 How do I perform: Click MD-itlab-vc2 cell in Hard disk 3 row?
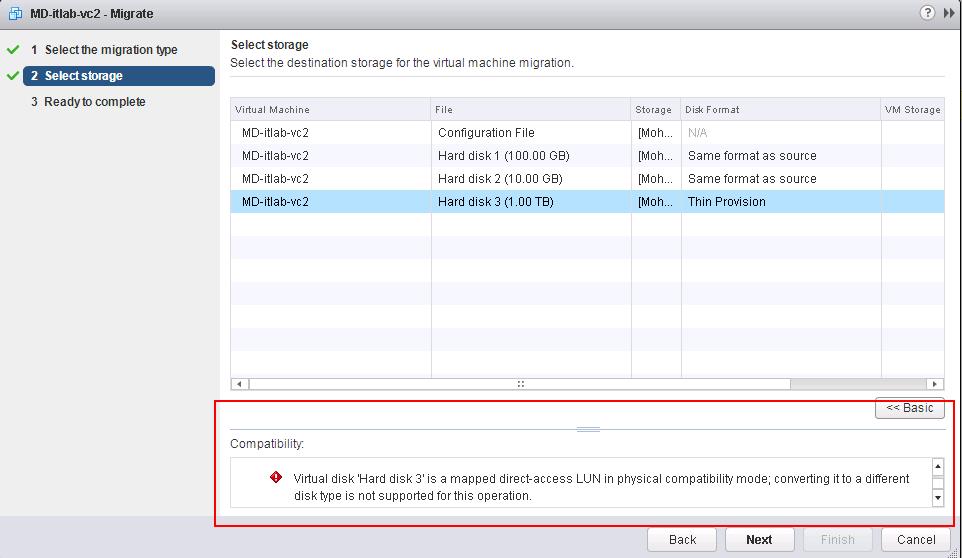pyautogui.click(x=331, y=202)
